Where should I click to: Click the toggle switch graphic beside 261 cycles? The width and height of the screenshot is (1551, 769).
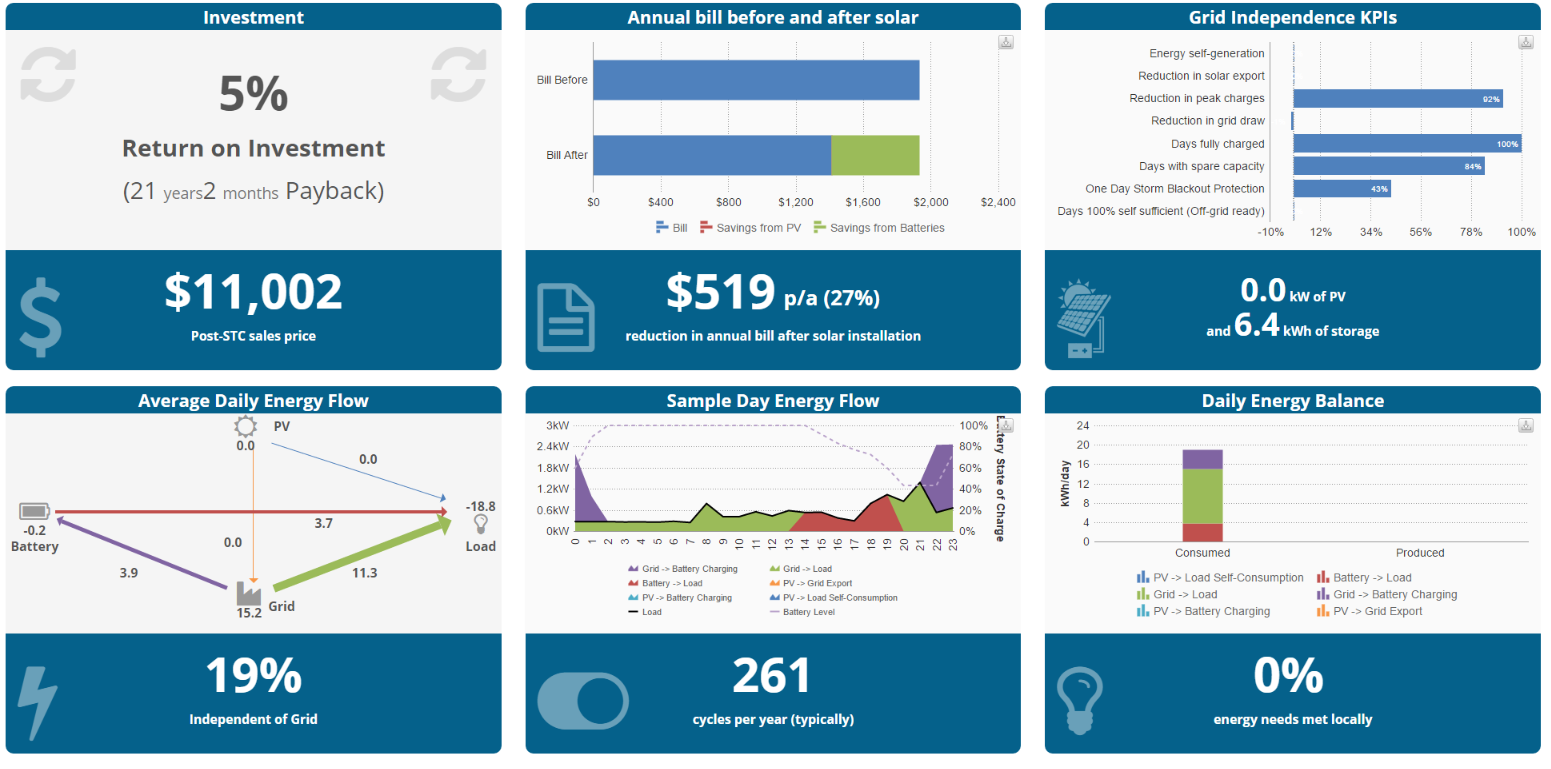583,701
